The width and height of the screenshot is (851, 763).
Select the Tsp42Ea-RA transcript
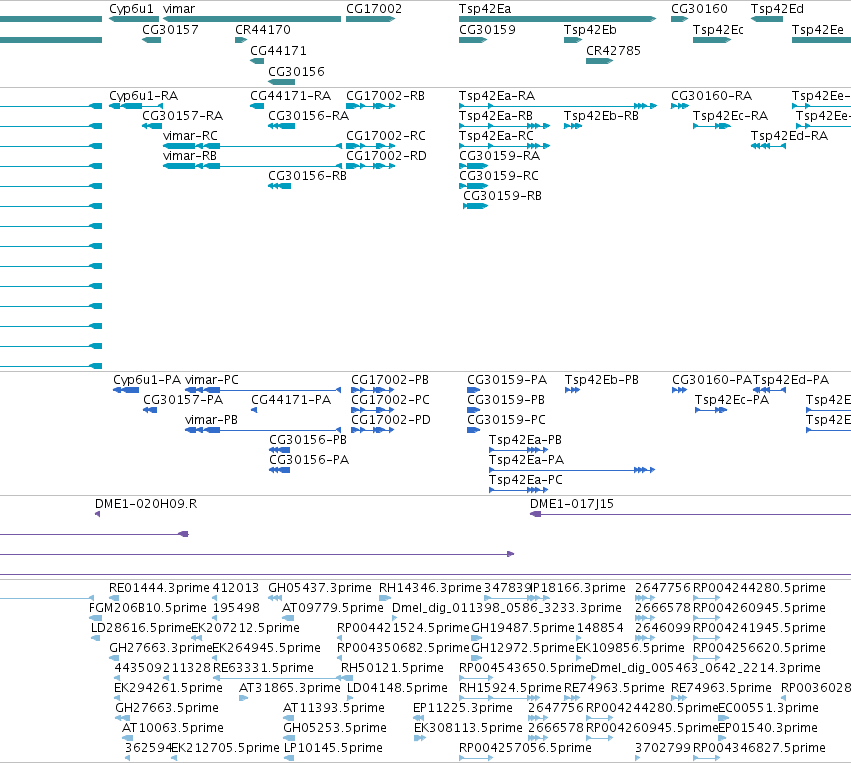[558, 106]
